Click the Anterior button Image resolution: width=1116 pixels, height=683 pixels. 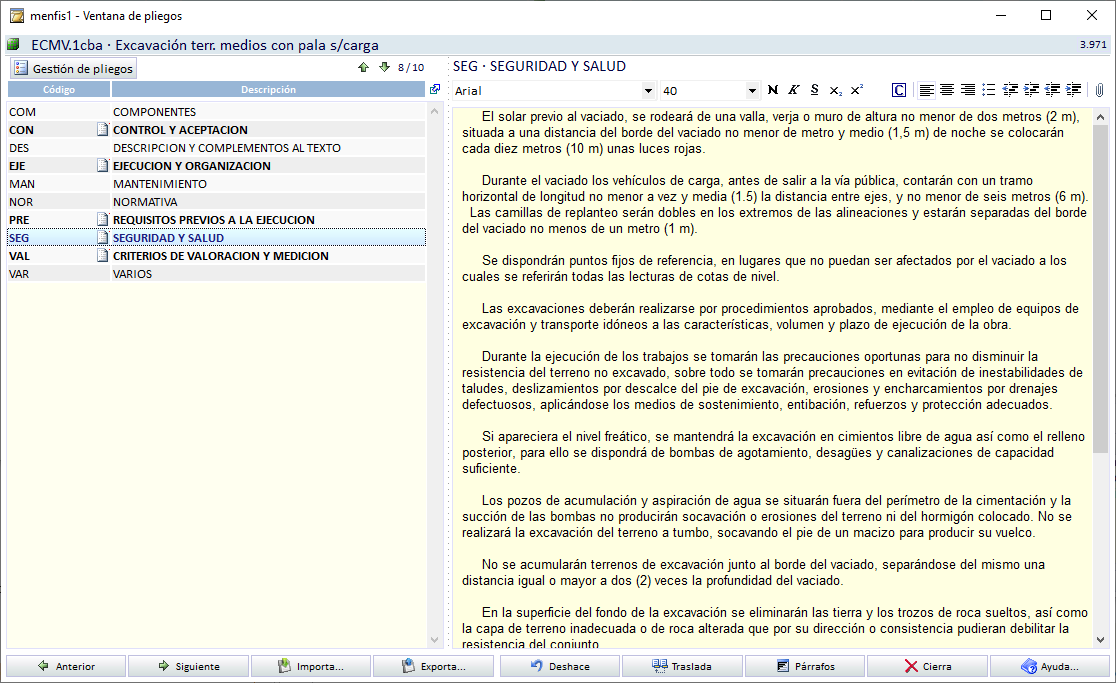tap(66, 666)
